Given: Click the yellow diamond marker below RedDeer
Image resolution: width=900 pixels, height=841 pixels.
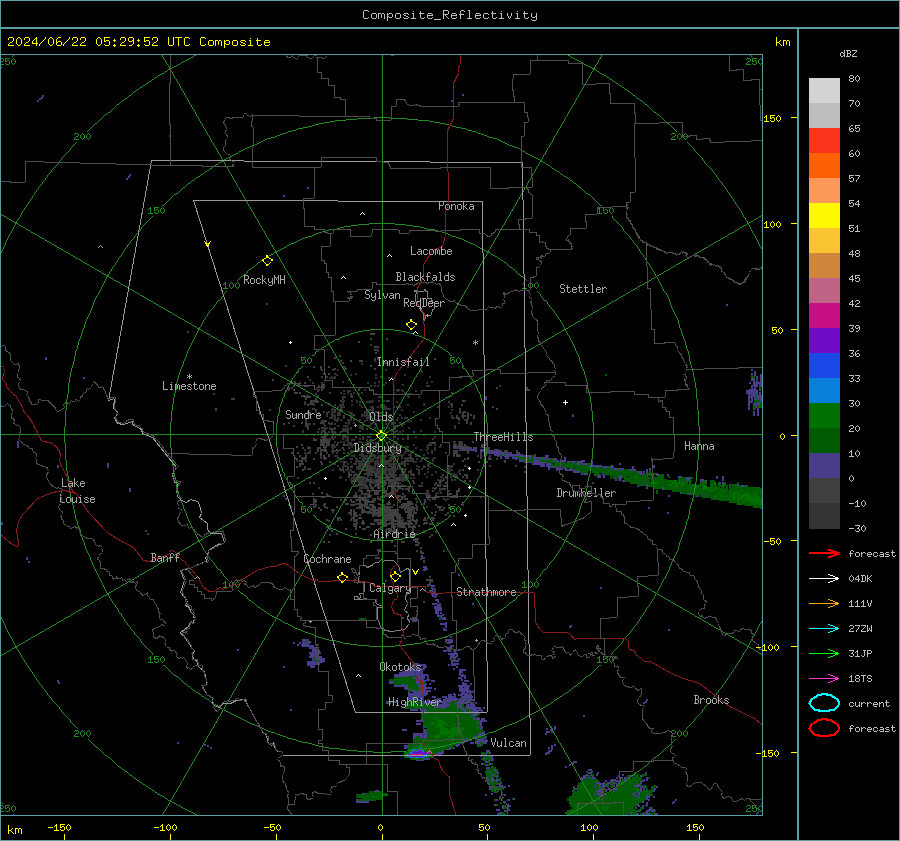Looking at the screenshot, I should (x=412, y=325).
